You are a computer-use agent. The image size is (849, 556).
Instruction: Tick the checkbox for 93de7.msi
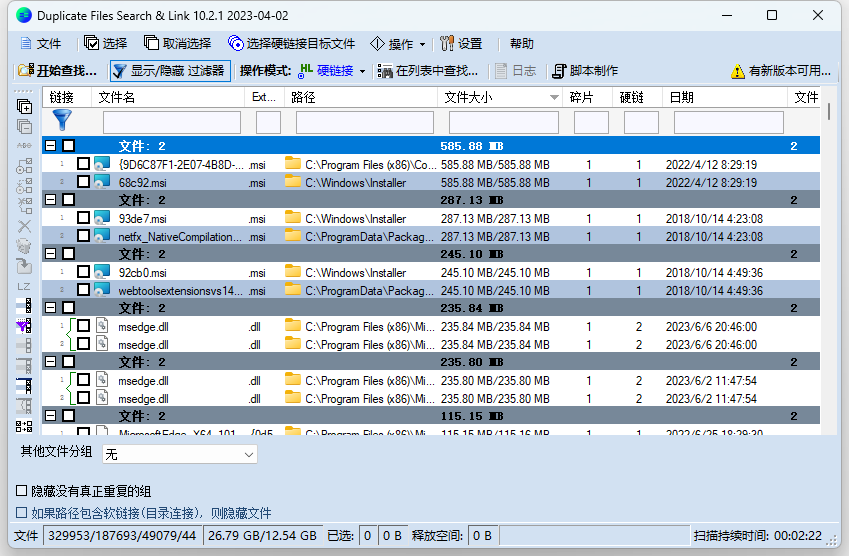pyautogui.click(x=83, y=218)
